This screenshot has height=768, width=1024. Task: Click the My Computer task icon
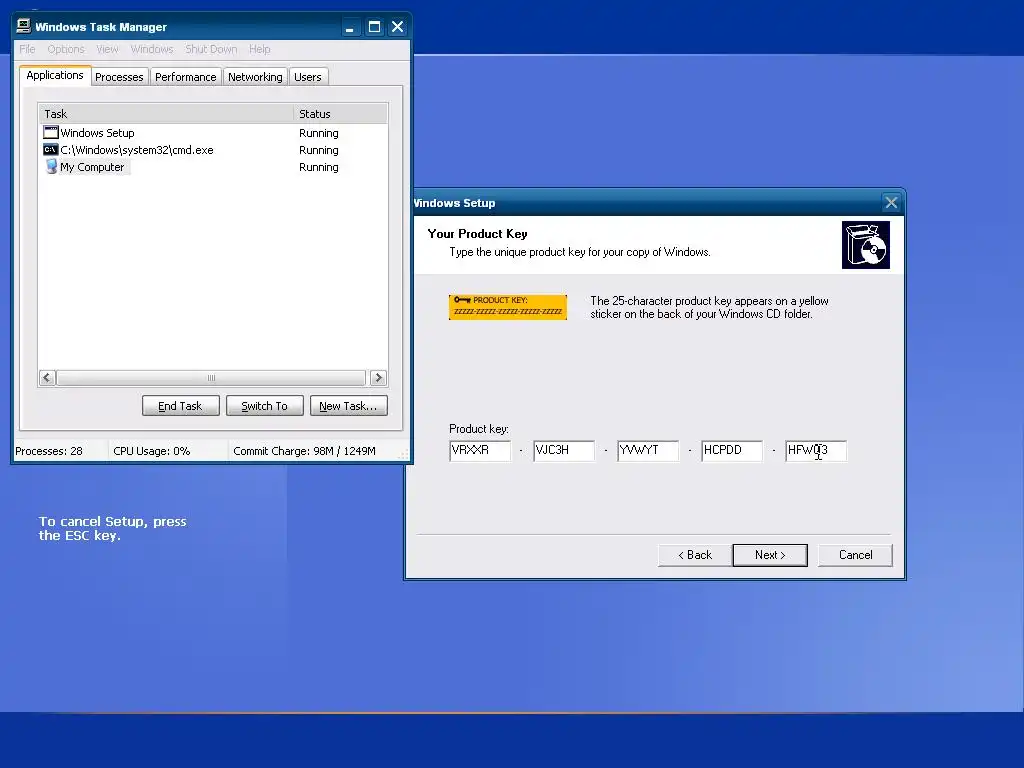[x=51, y=167]
